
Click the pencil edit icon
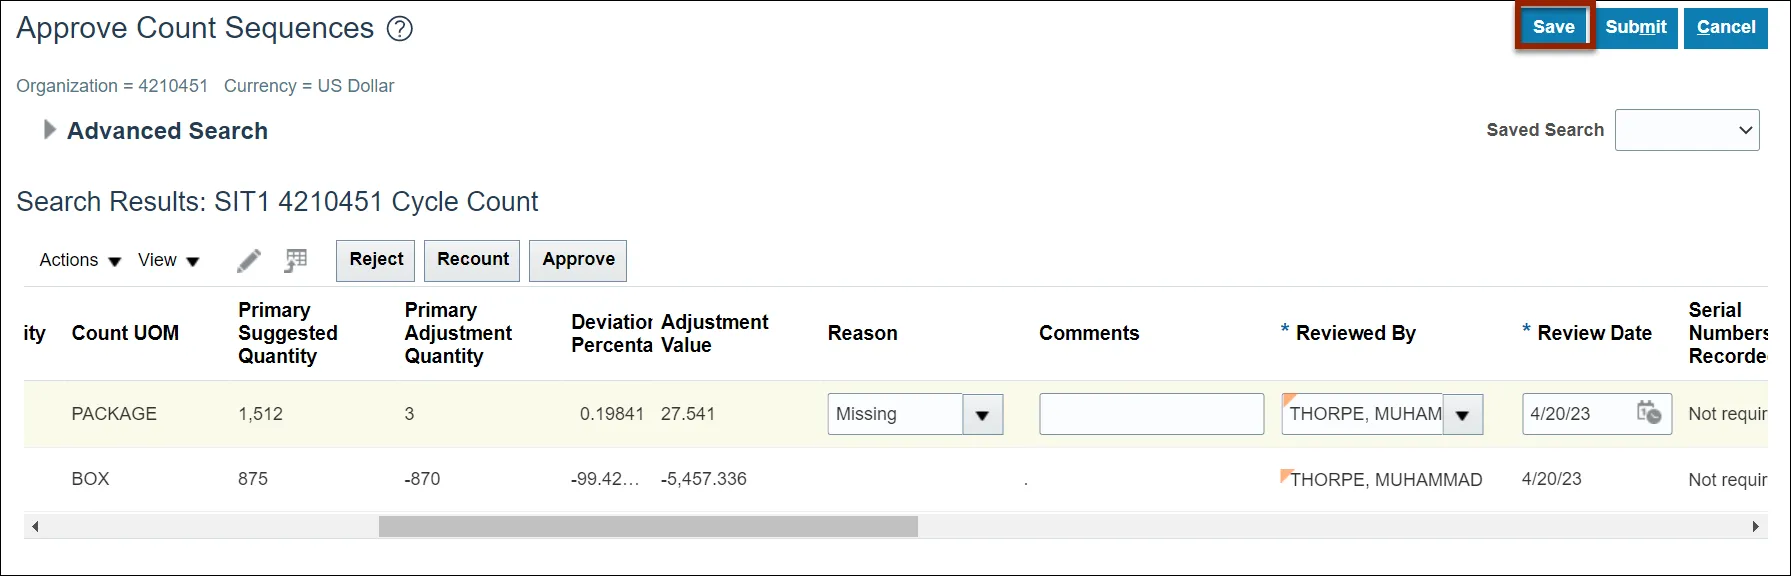coord(249,261)
